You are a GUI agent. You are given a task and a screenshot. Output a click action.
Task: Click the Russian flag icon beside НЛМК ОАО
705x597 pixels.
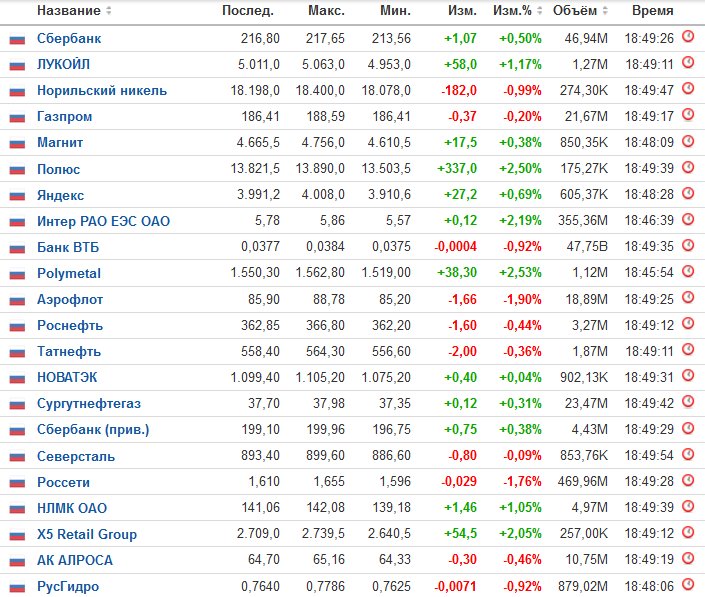[x=17, y=509]
